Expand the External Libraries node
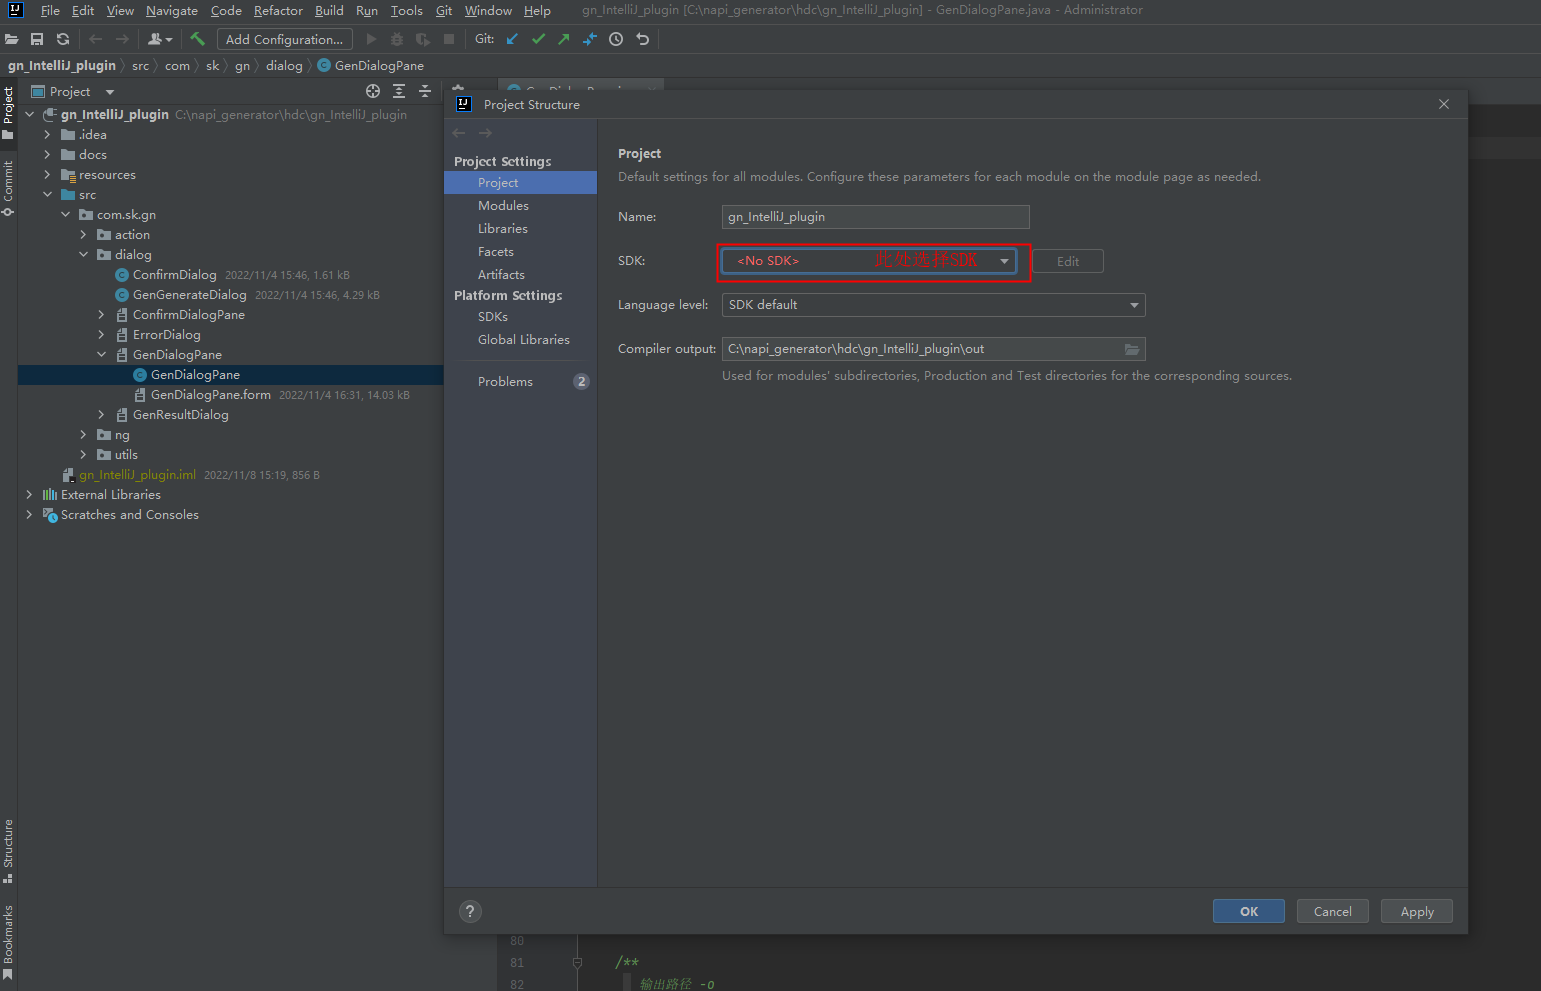The image size is (1541, 991). [29, 494]
